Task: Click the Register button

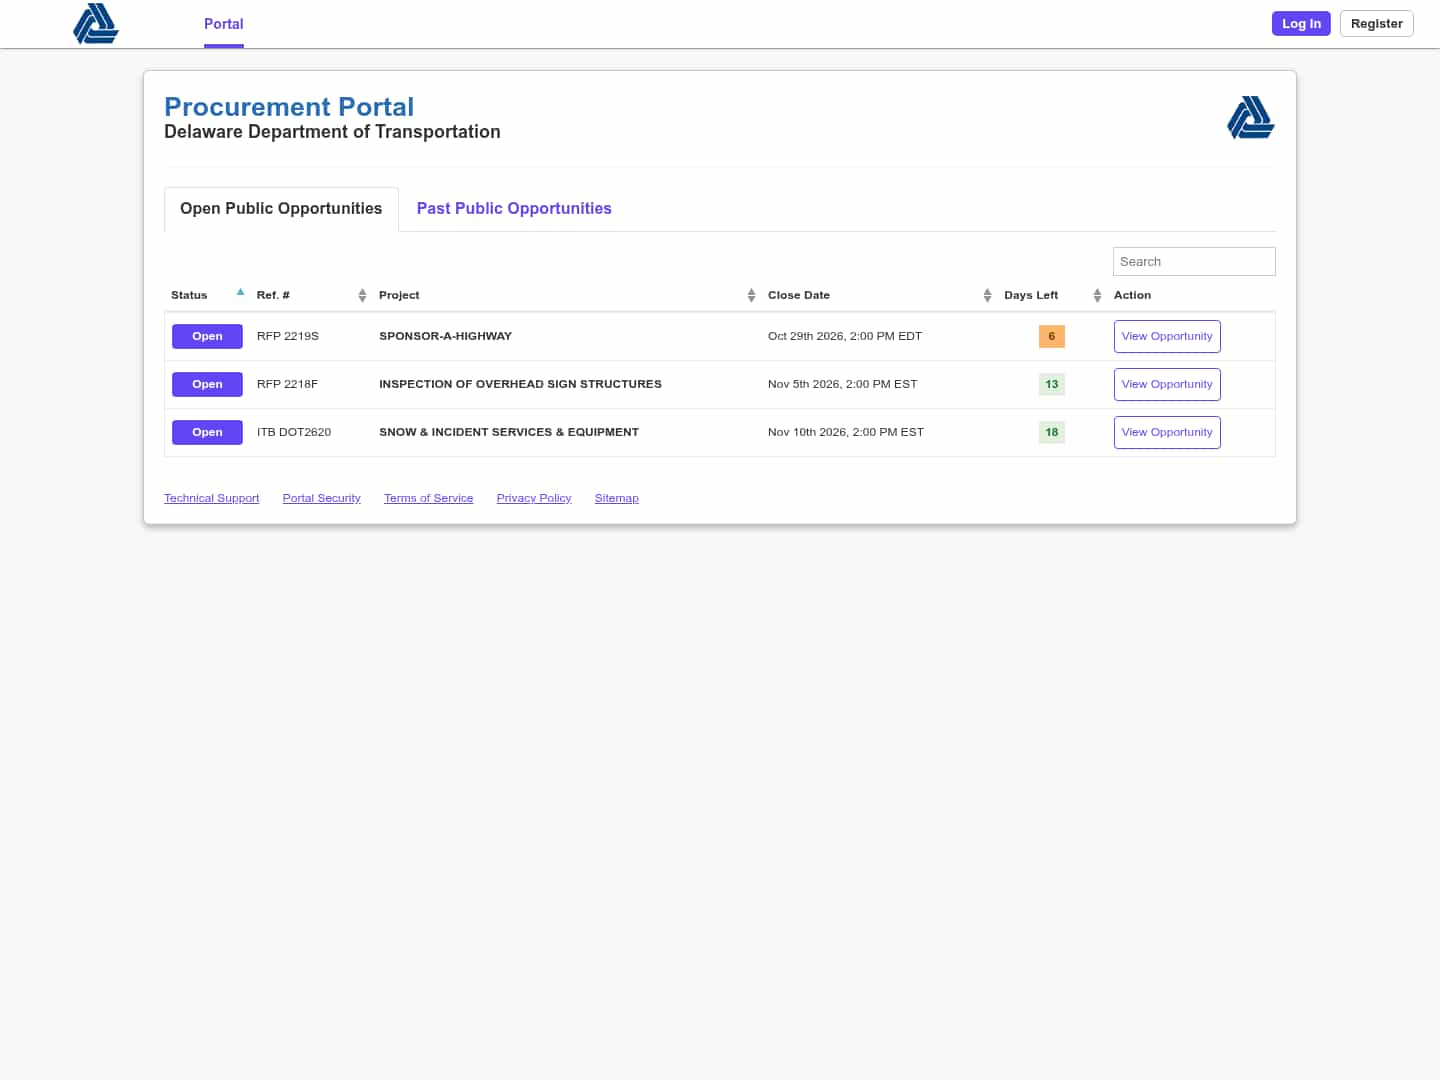Action: [1377, 24]
